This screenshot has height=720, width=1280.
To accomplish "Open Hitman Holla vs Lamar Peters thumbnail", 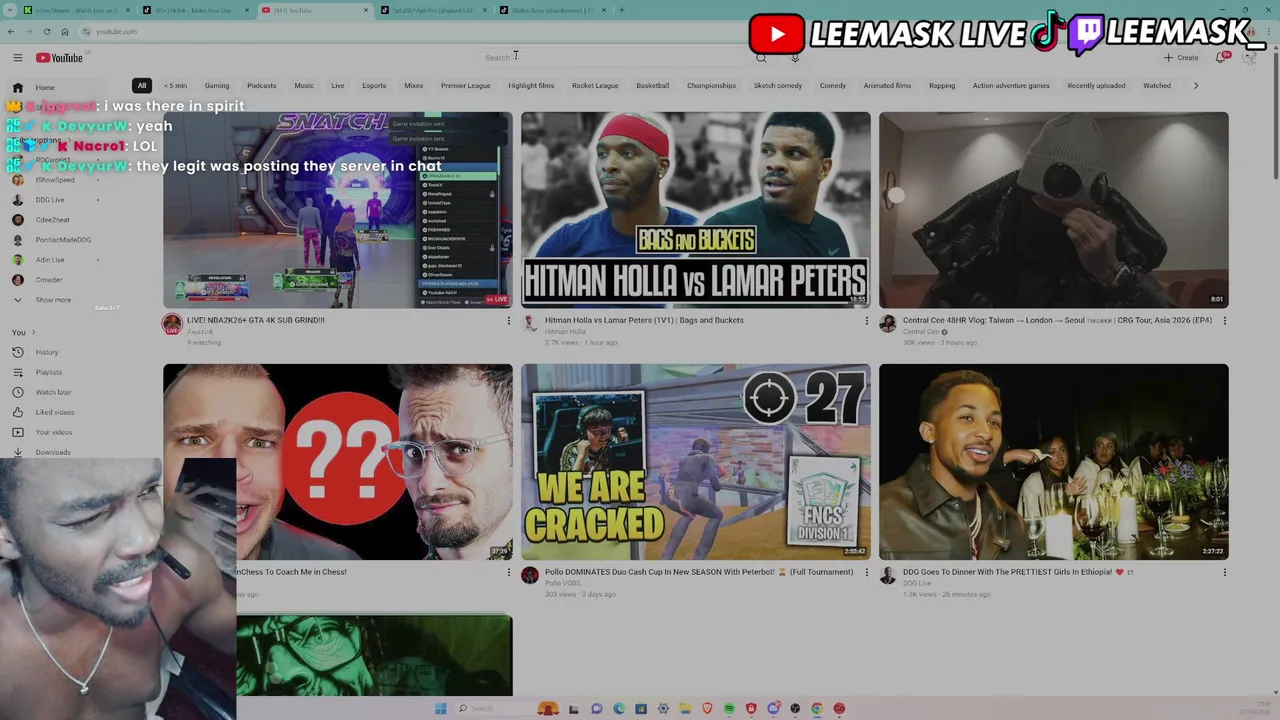I will click(695, 210).
